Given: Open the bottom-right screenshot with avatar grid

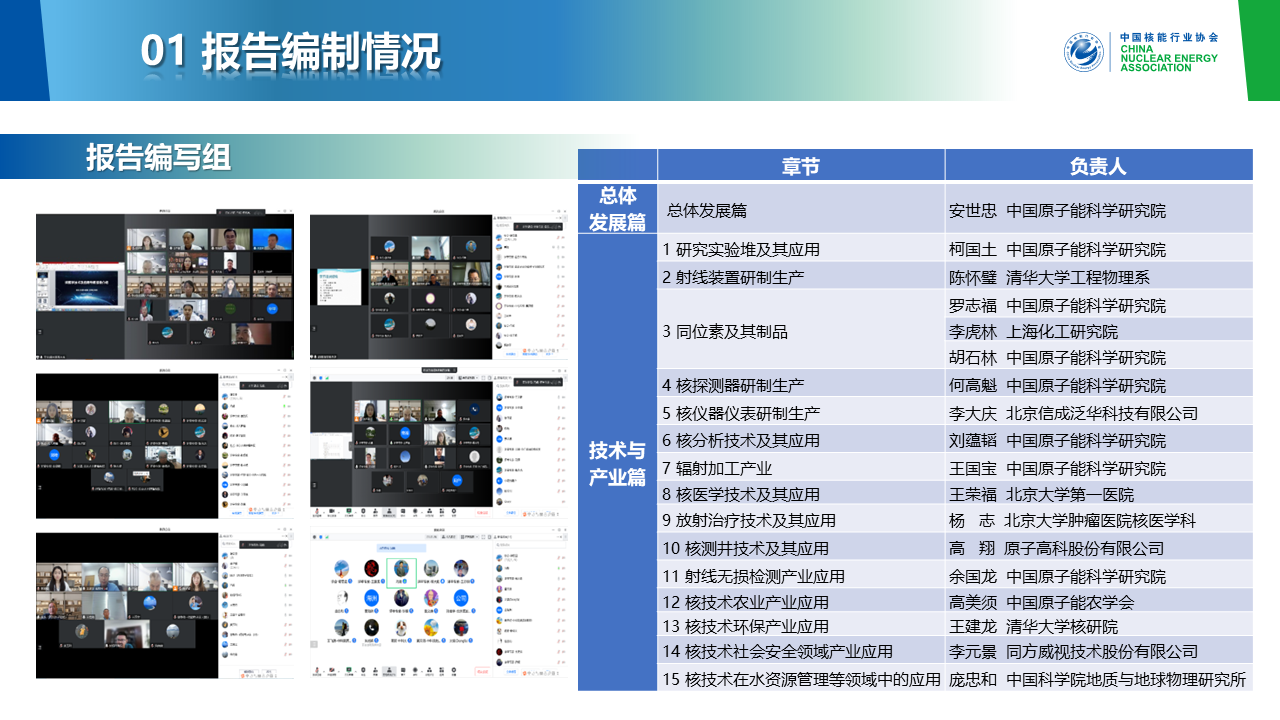Looking at the screenshot, I should (438, 606).
